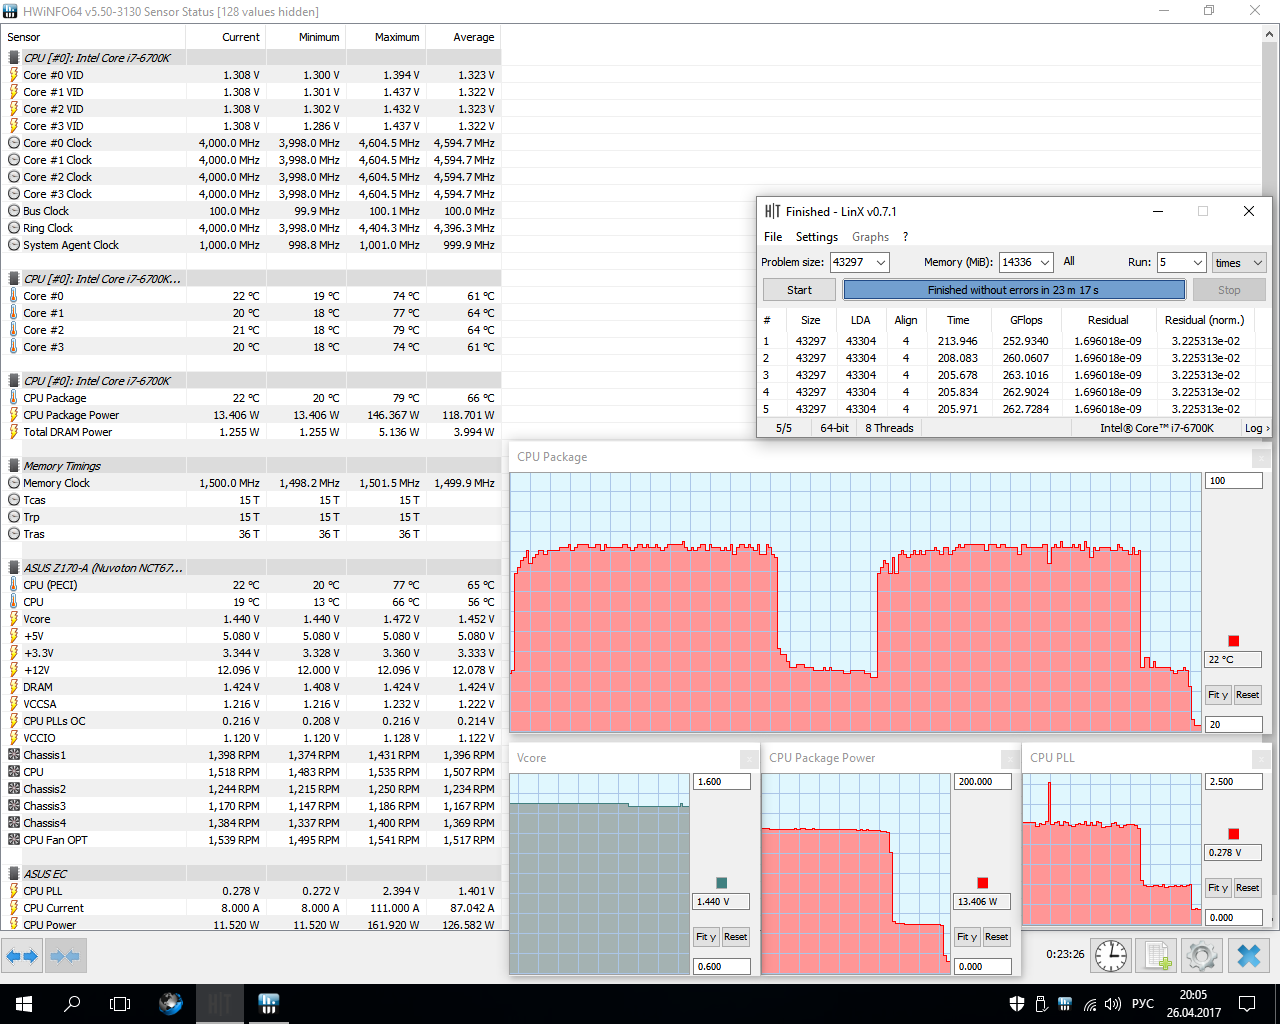Select the 'System Agent Clock' sensor row
1280x1024 pixels.
pos(250,245)
